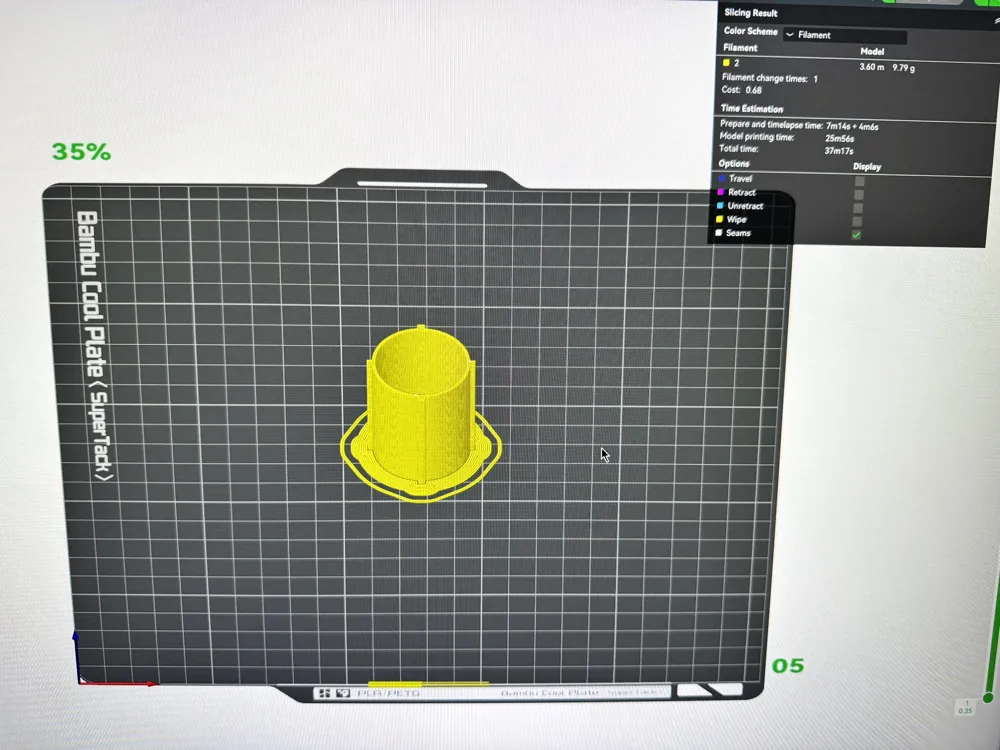Click the 'Wipe' option label
The width and height of the screenshot is (1000, 750).
click(x=736, y=219)
